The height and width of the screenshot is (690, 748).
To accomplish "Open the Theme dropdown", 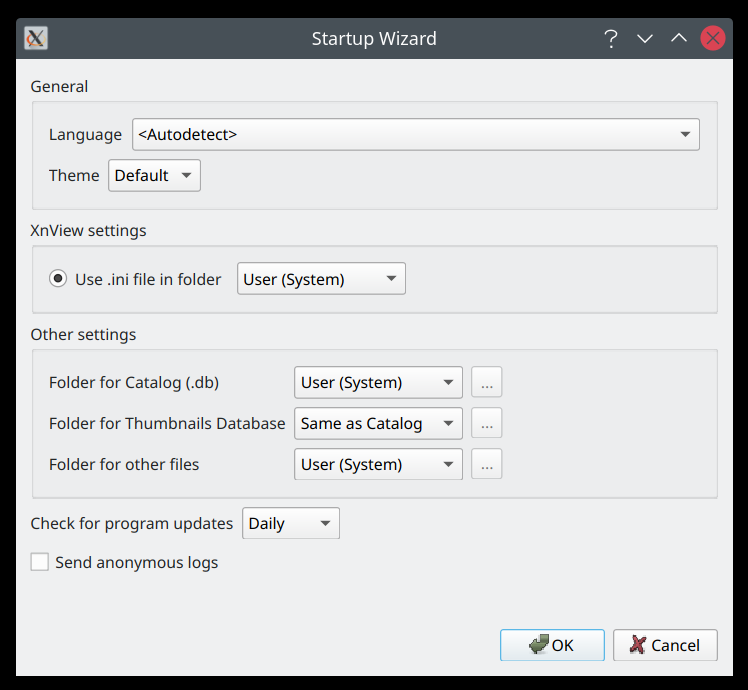I will pos(154,175).
